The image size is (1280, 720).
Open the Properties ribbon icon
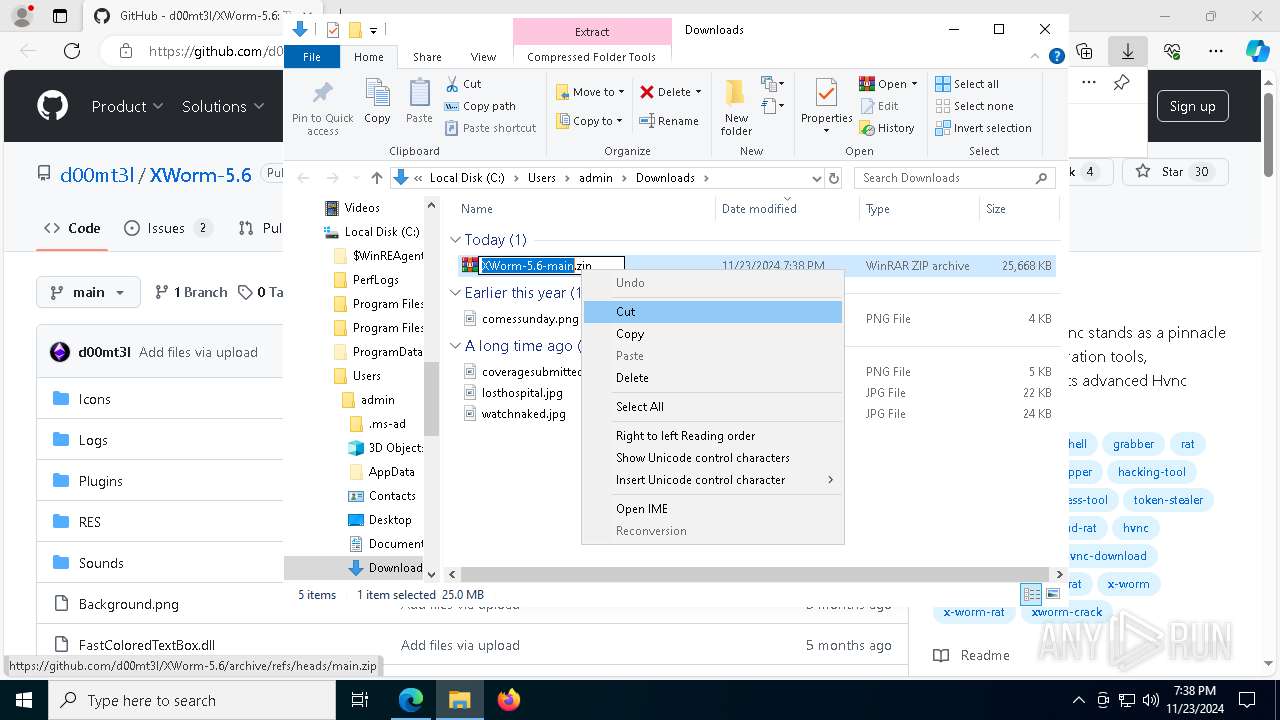(x=826, y=93)
